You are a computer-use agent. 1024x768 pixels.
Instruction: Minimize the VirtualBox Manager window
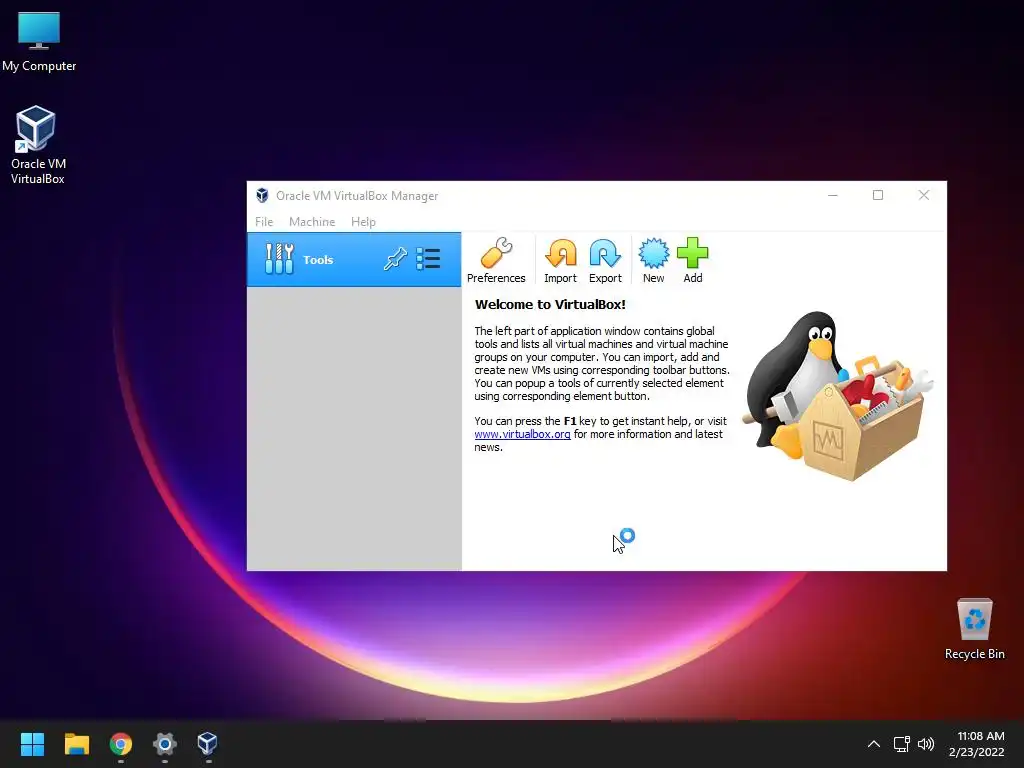tap(833, 195)
